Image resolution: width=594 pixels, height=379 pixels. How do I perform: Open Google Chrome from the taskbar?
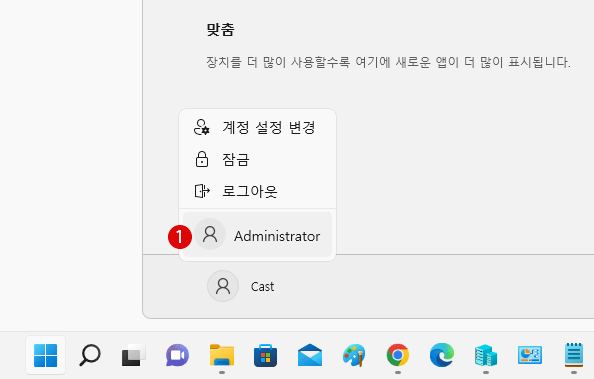398,355
